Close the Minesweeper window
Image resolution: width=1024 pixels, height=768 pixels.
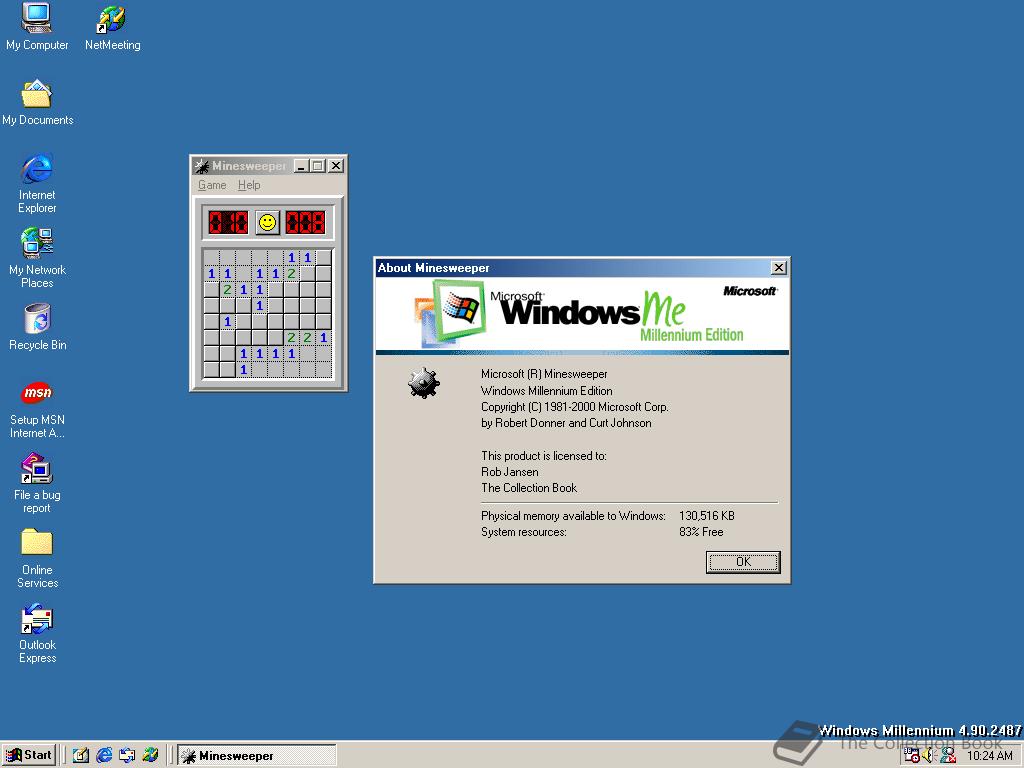336,166
